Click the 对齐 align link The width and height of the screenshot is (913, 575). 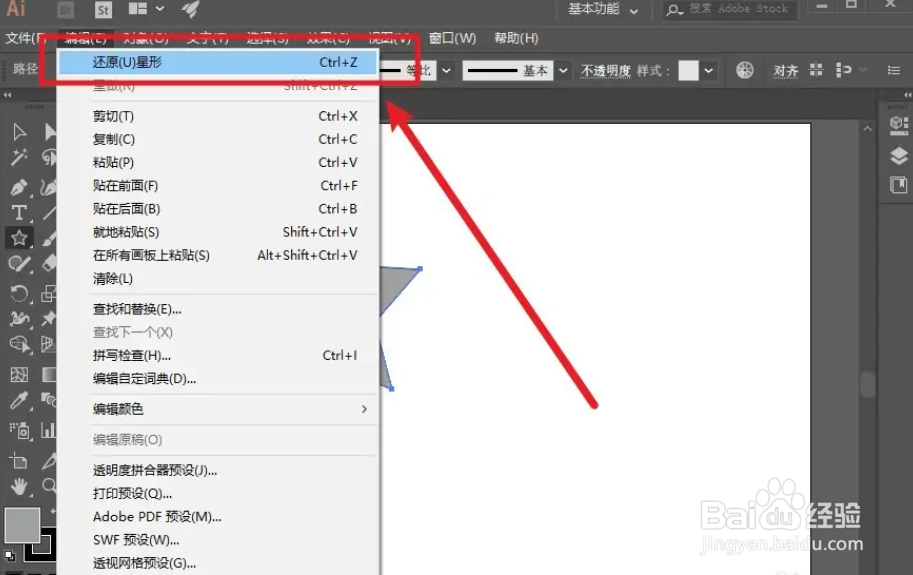click(785, 71)
